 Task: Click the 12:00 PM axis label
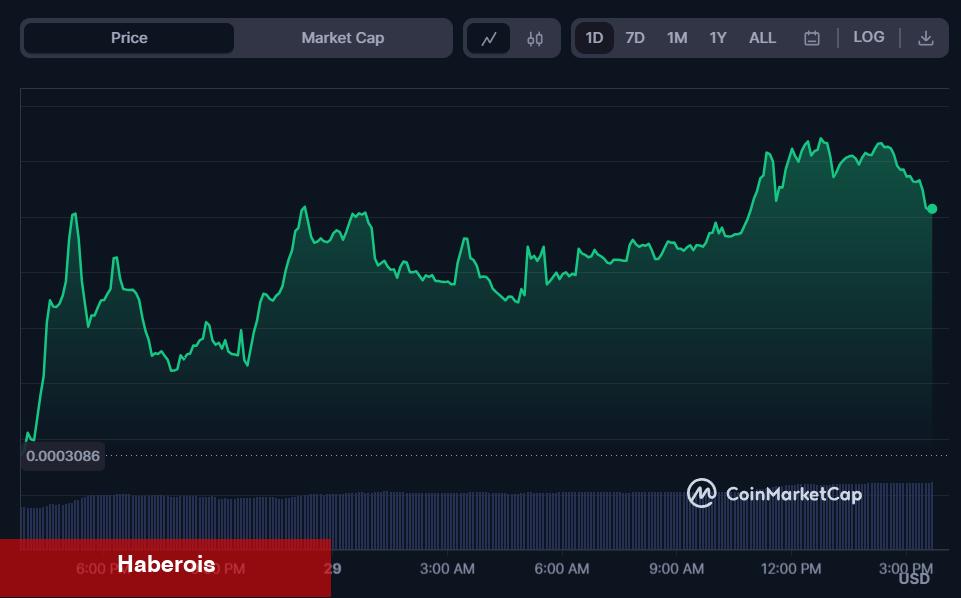click(x=791, y=569)
